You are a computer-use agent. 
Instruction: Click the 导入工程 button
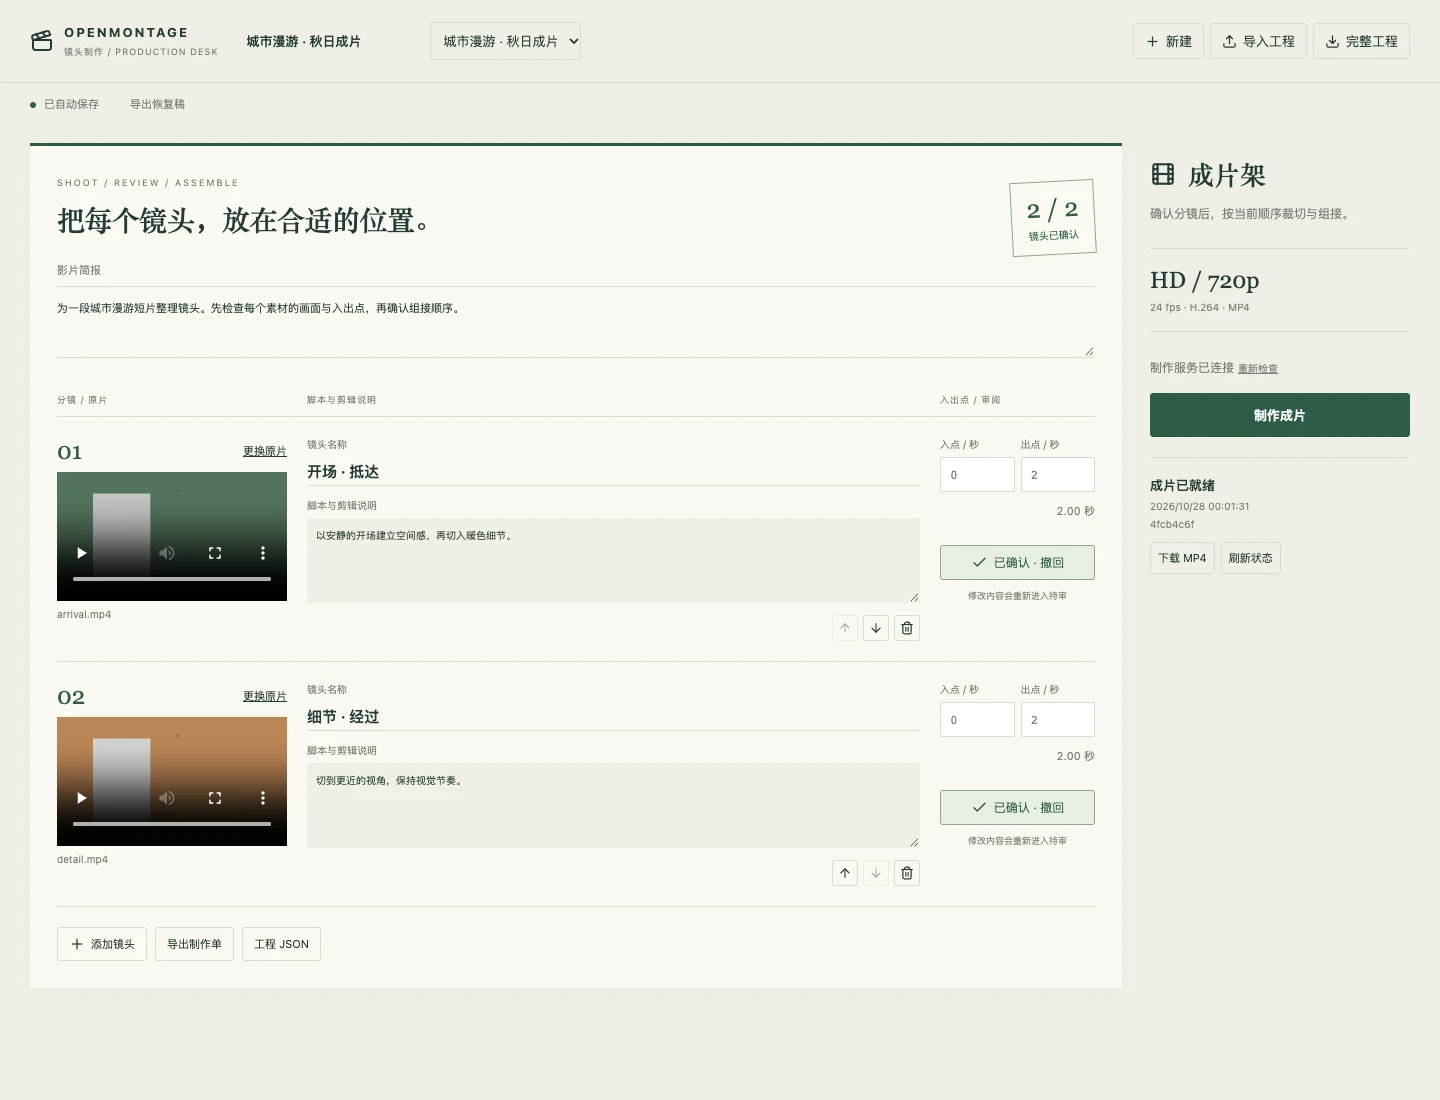(1258, 41)
